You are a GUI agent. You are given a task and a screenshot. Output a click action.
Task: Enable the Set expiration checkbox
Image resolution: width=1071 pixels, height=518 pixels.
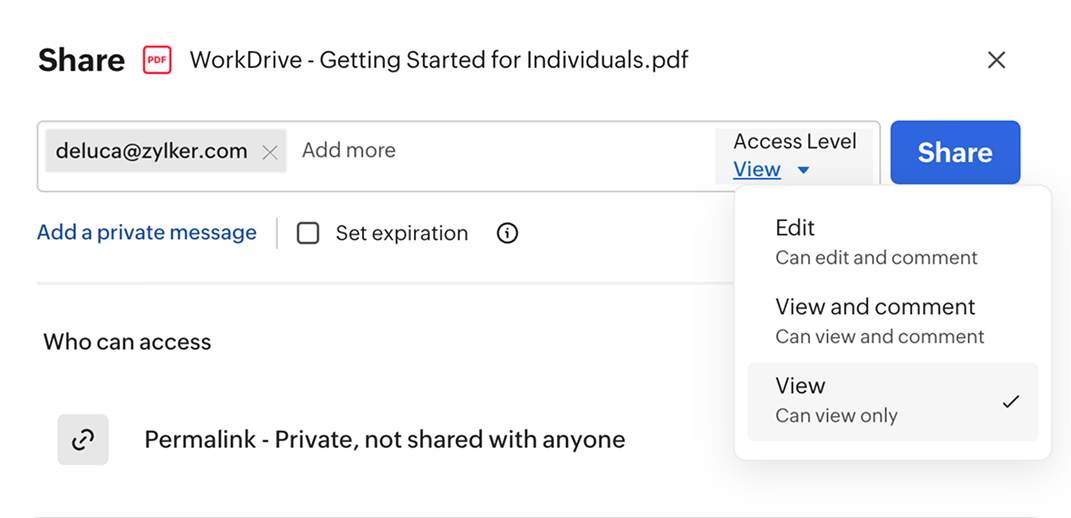click(308, 233)
